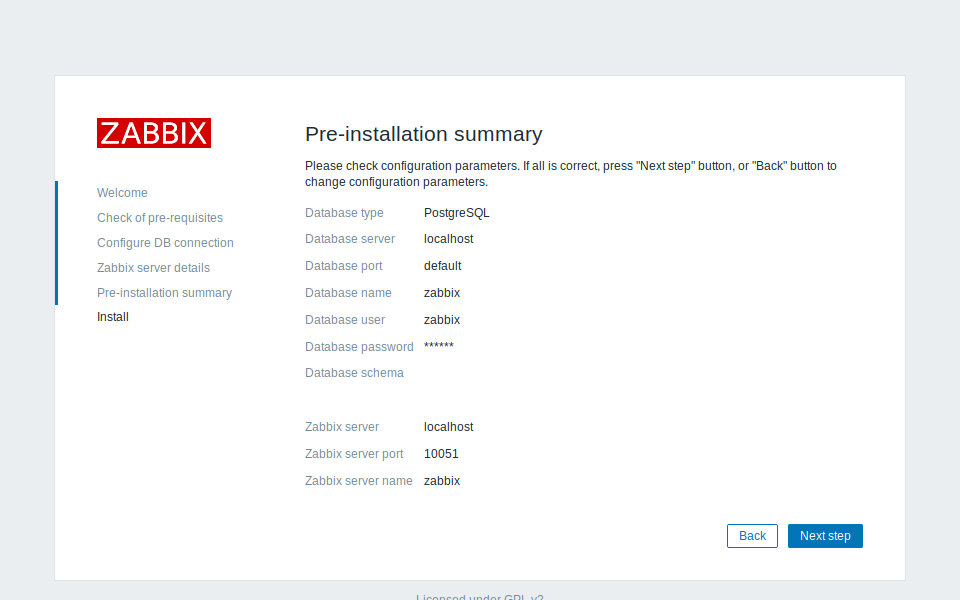This screenshot has width=960, height=600.
Task: Click the Database user label
Action: click(x=345, y=320)
